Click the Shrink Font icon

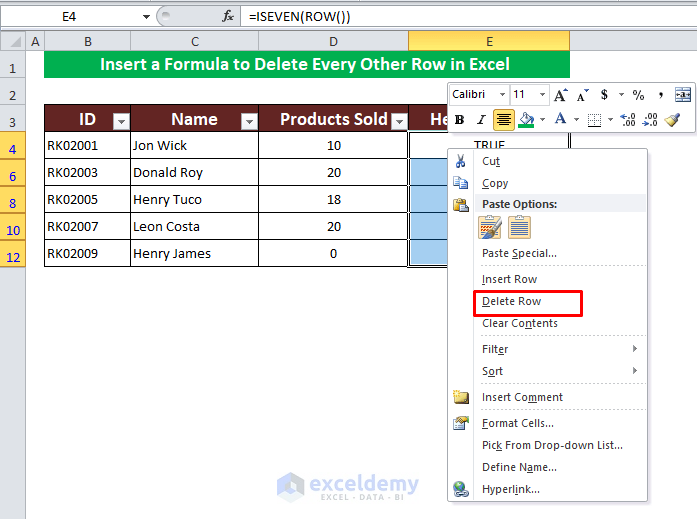(x=582, y=95)
